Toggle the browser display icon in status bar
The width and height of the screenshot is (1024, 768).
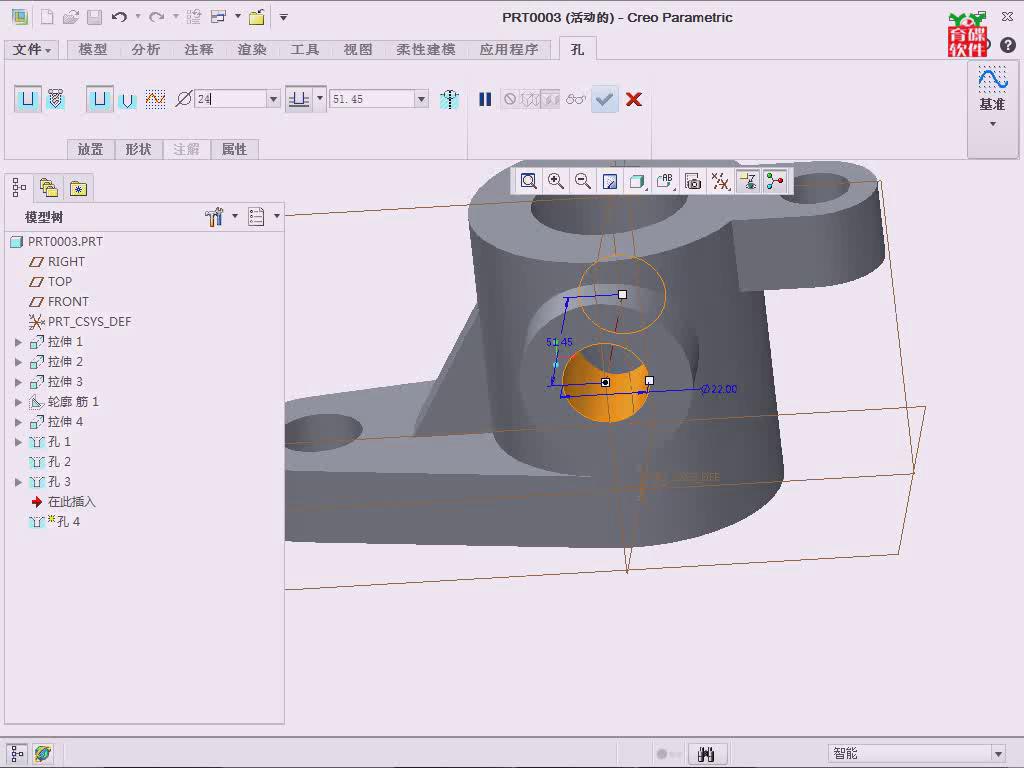(43, 754)
